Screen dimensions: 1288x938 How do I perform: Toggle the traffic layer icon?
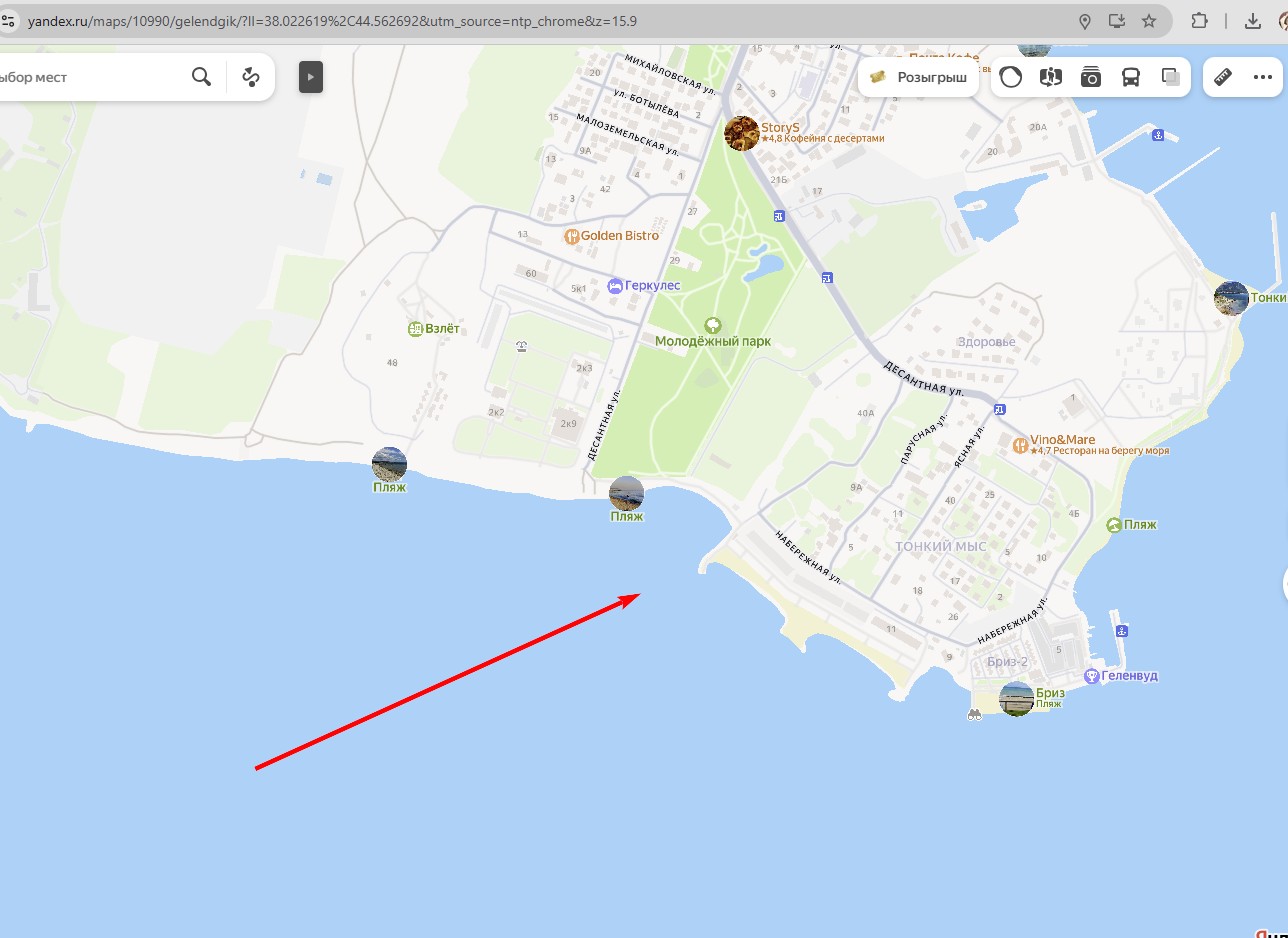pos(1011,77)
